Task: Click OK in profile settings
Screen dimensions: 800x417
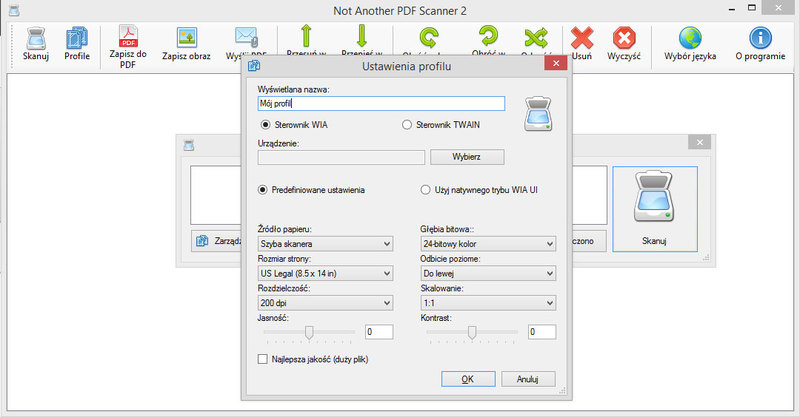Action: coord(468,379)
